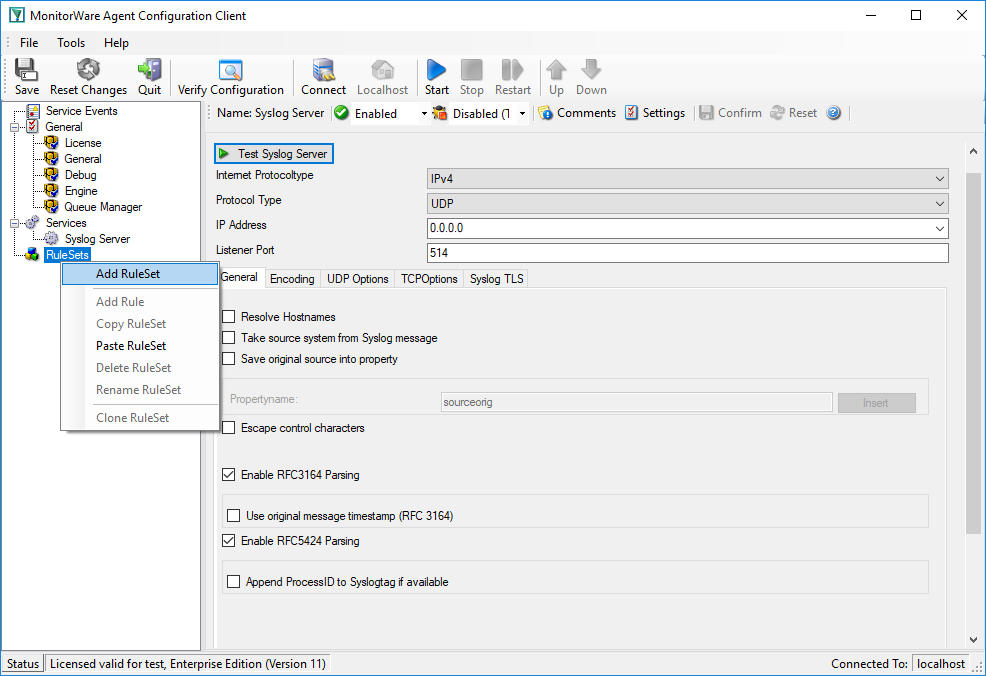
Task: Select the Service Events tree item
Action: pyautogui.click(x=81, y=111)
